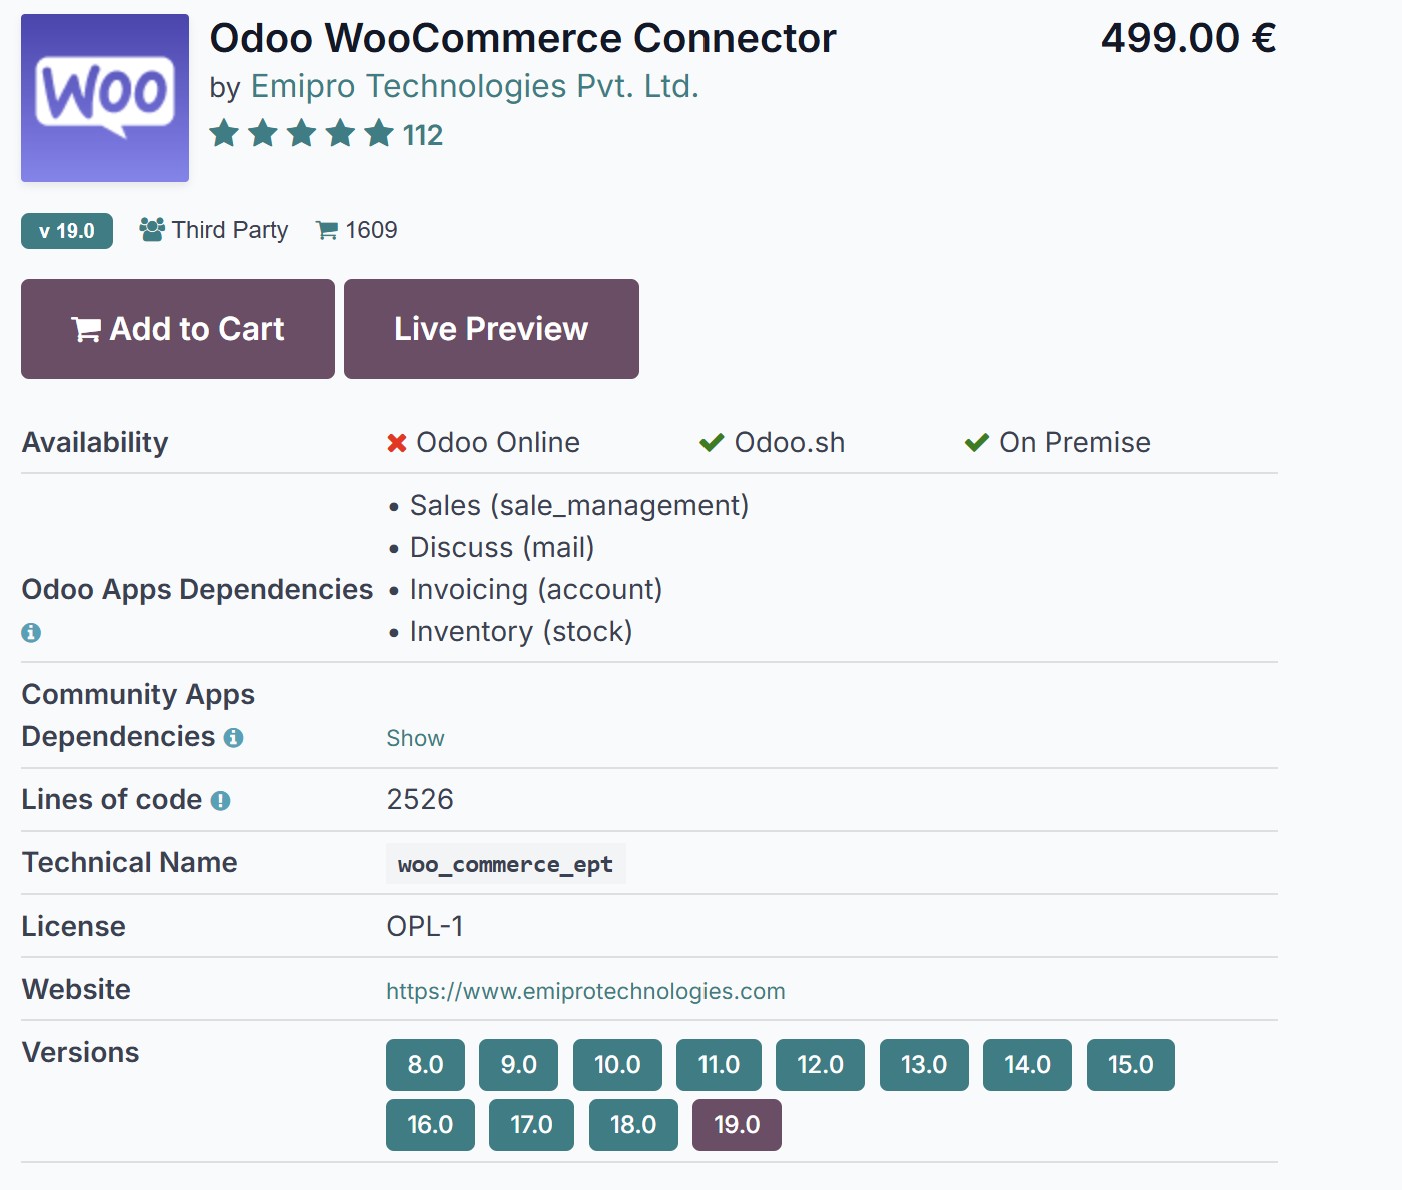Click the v 19.0 version badge
This screenshot has height=1190, width=1402.
coord(66,230)
